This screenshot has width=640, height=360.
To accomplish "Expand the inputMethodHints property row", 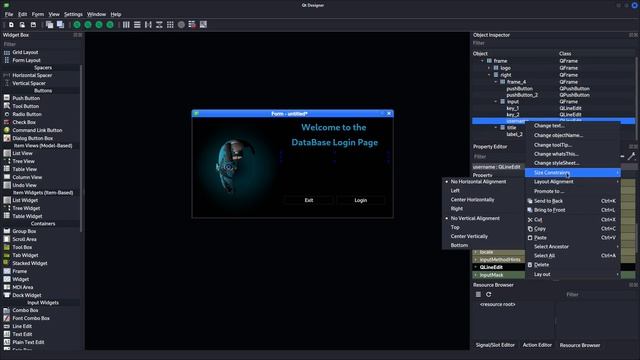I will click(x=476, y=260).
